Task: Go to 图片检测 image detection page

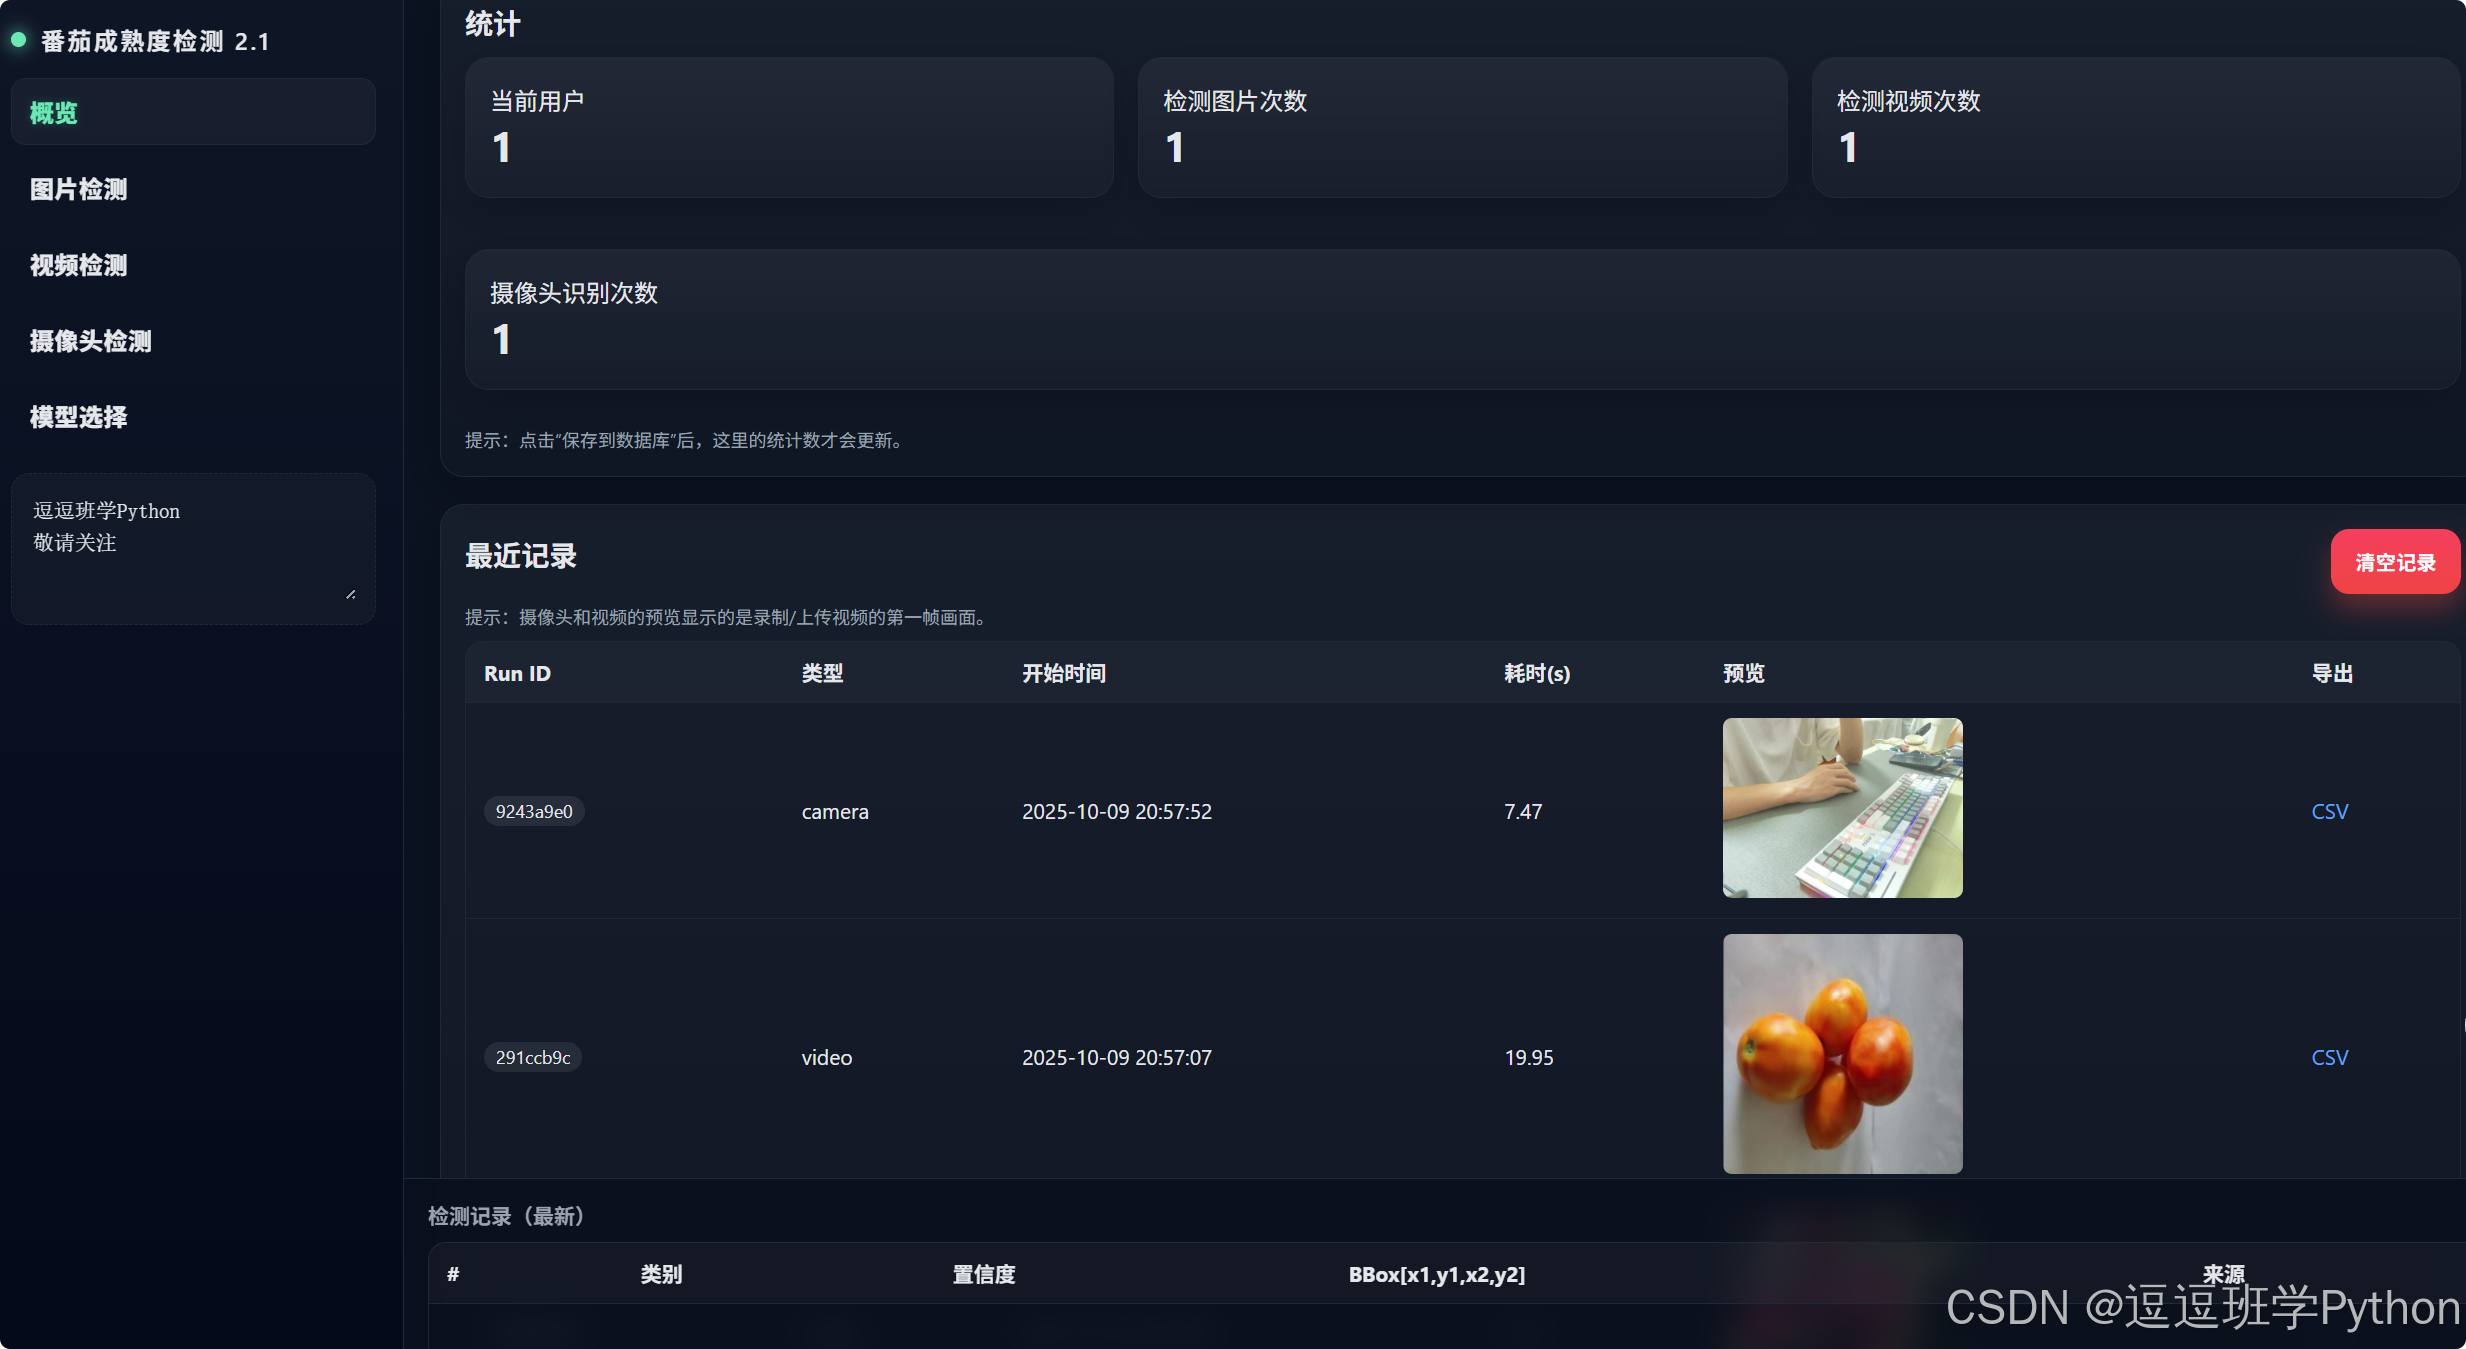Action: (x=79, y=189)
